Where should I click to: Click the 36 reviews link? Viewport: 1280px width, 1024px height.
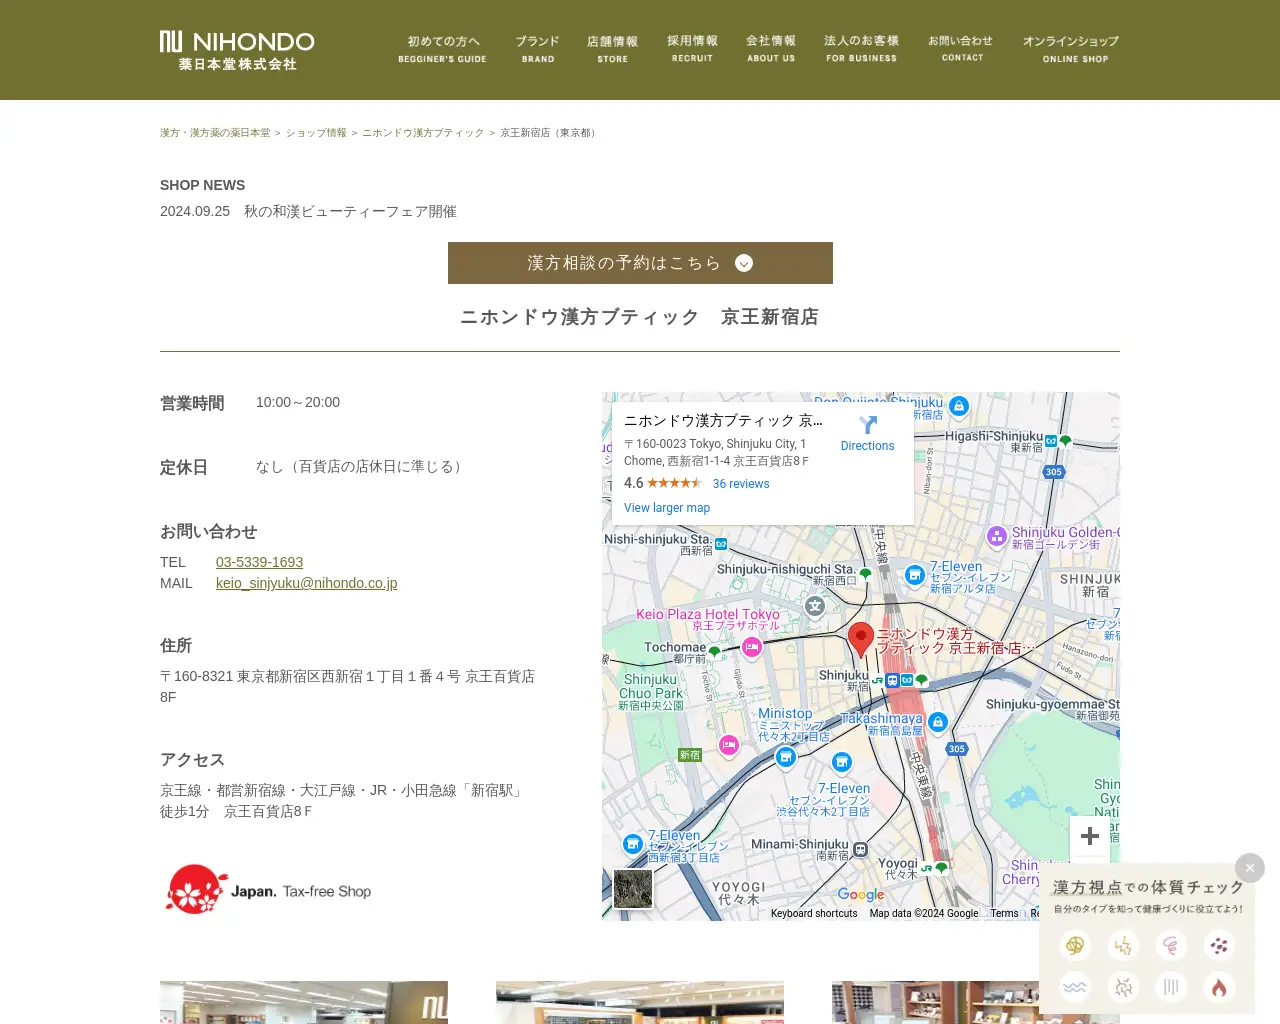[x=741, y=483]
